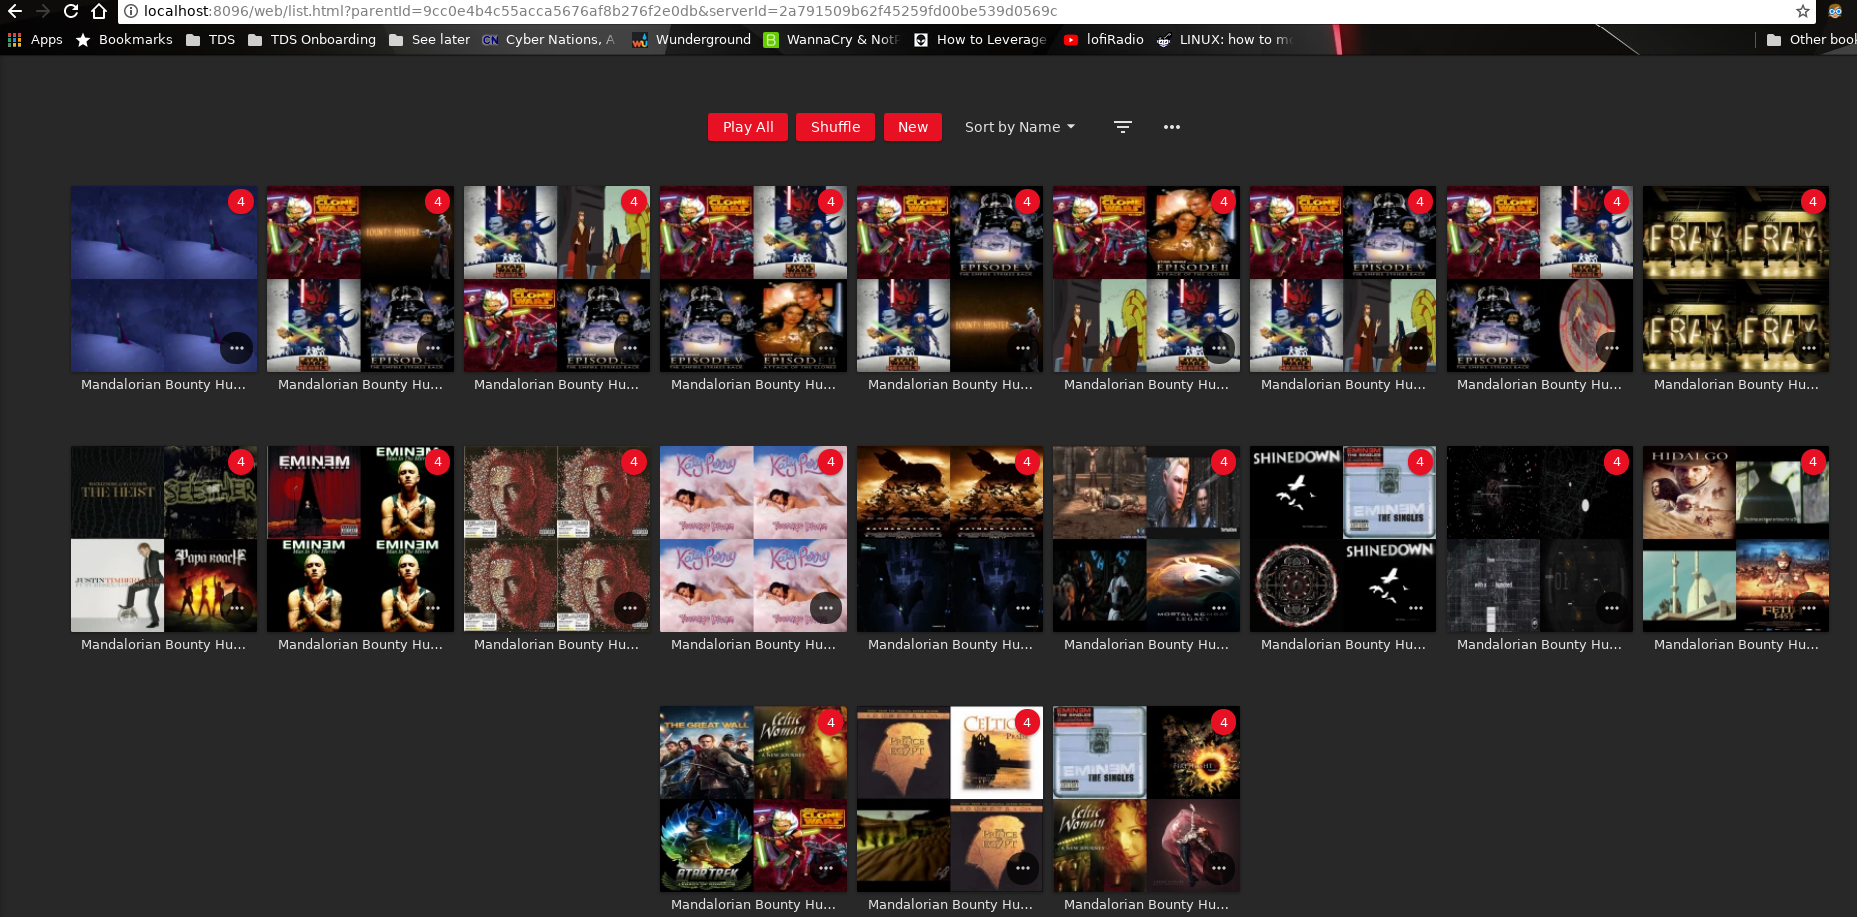Go to browser home icon
Screen dimensions: 1857x917
tap(98, 11)
